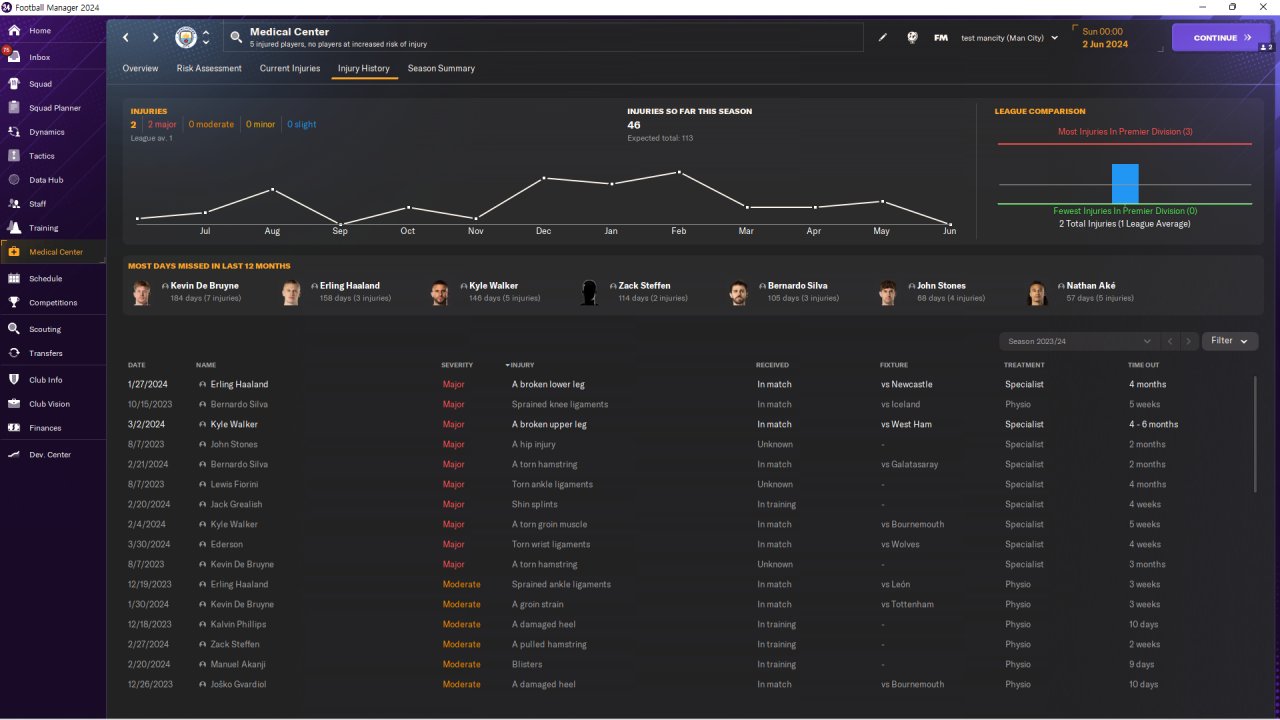This screenshot has width=1280, height=720.
Task: Open the test mancity manager dropdown
Action: 1009,38
